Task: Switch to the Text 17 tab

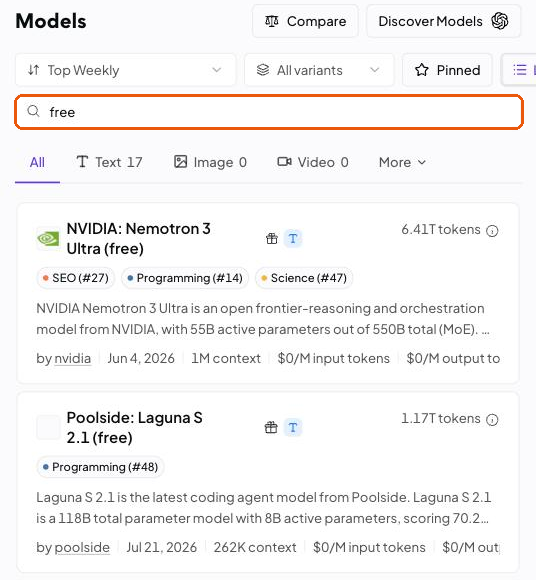Action: pyautogui.click(x=109, y=162)
